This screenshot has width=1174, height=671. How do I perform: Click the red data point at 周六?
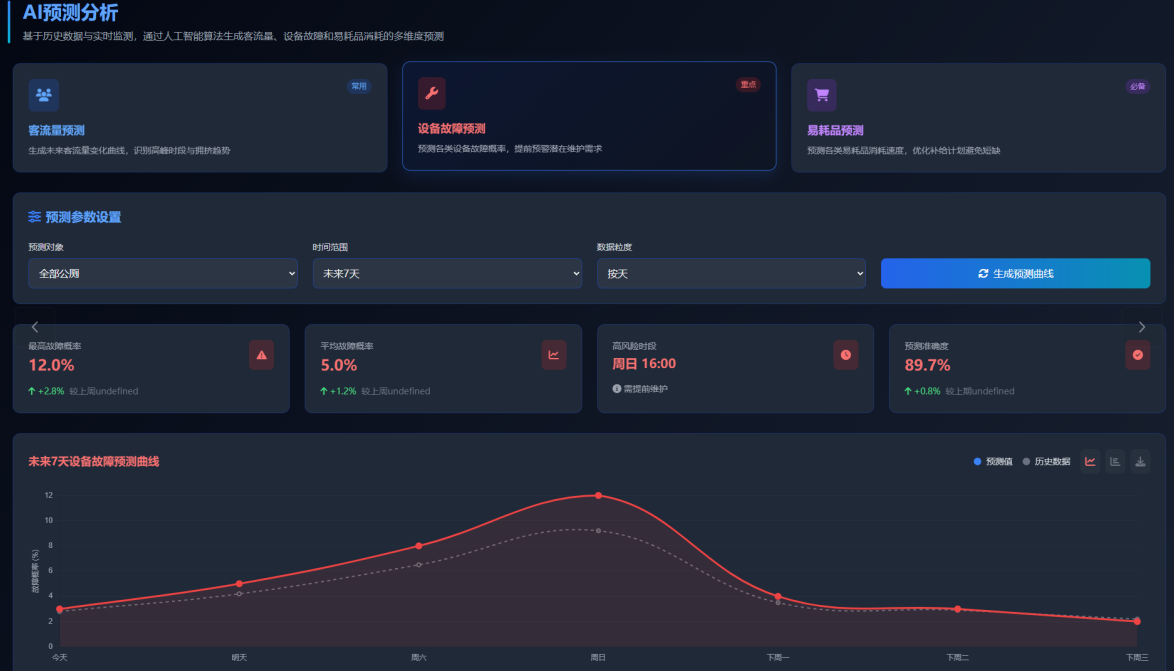tap(419, 546)
